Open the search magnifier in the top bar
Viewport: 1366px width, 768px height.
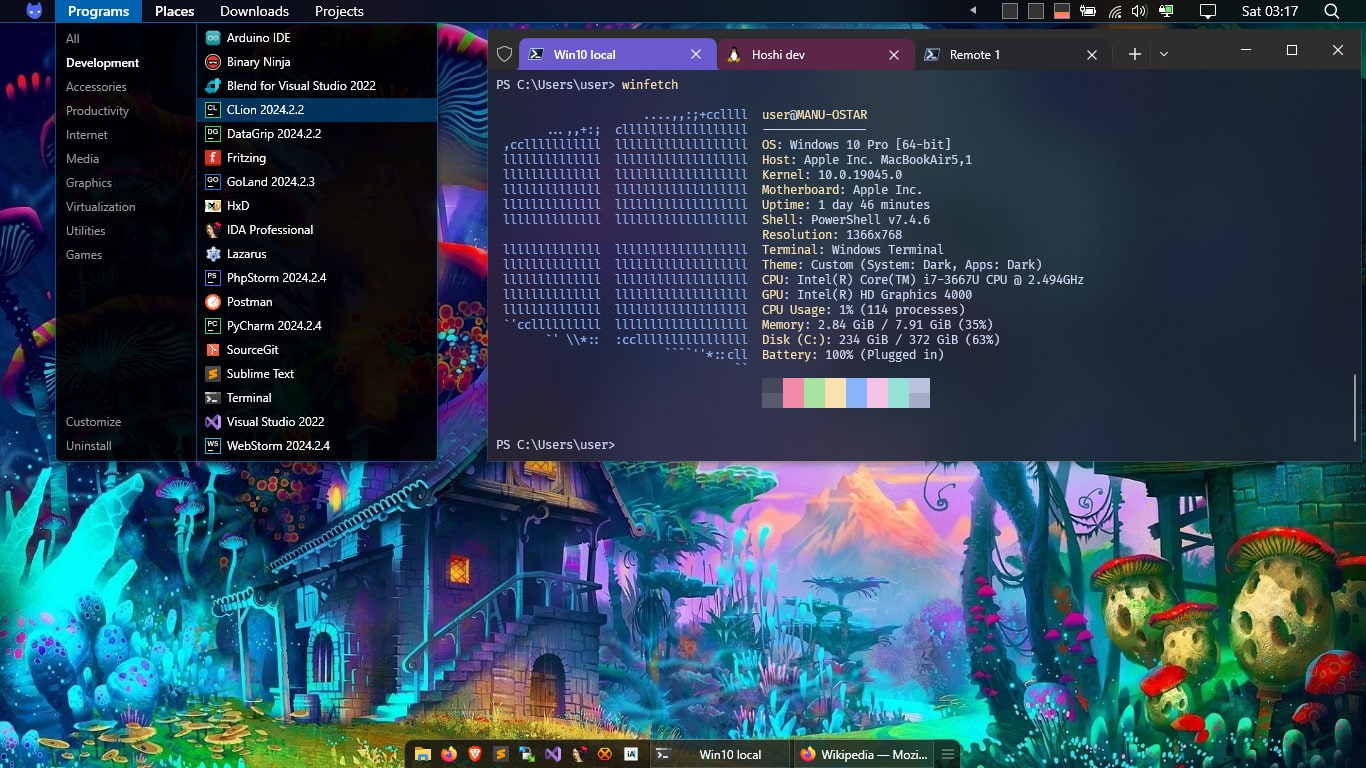click(x=1331, y=11)
